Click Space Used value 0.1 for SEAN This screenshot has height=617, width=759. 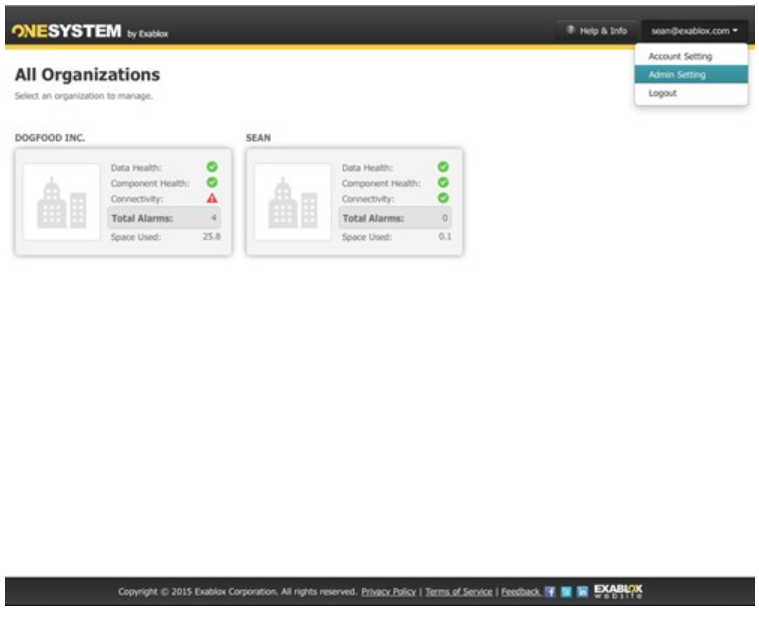[445, 237]
